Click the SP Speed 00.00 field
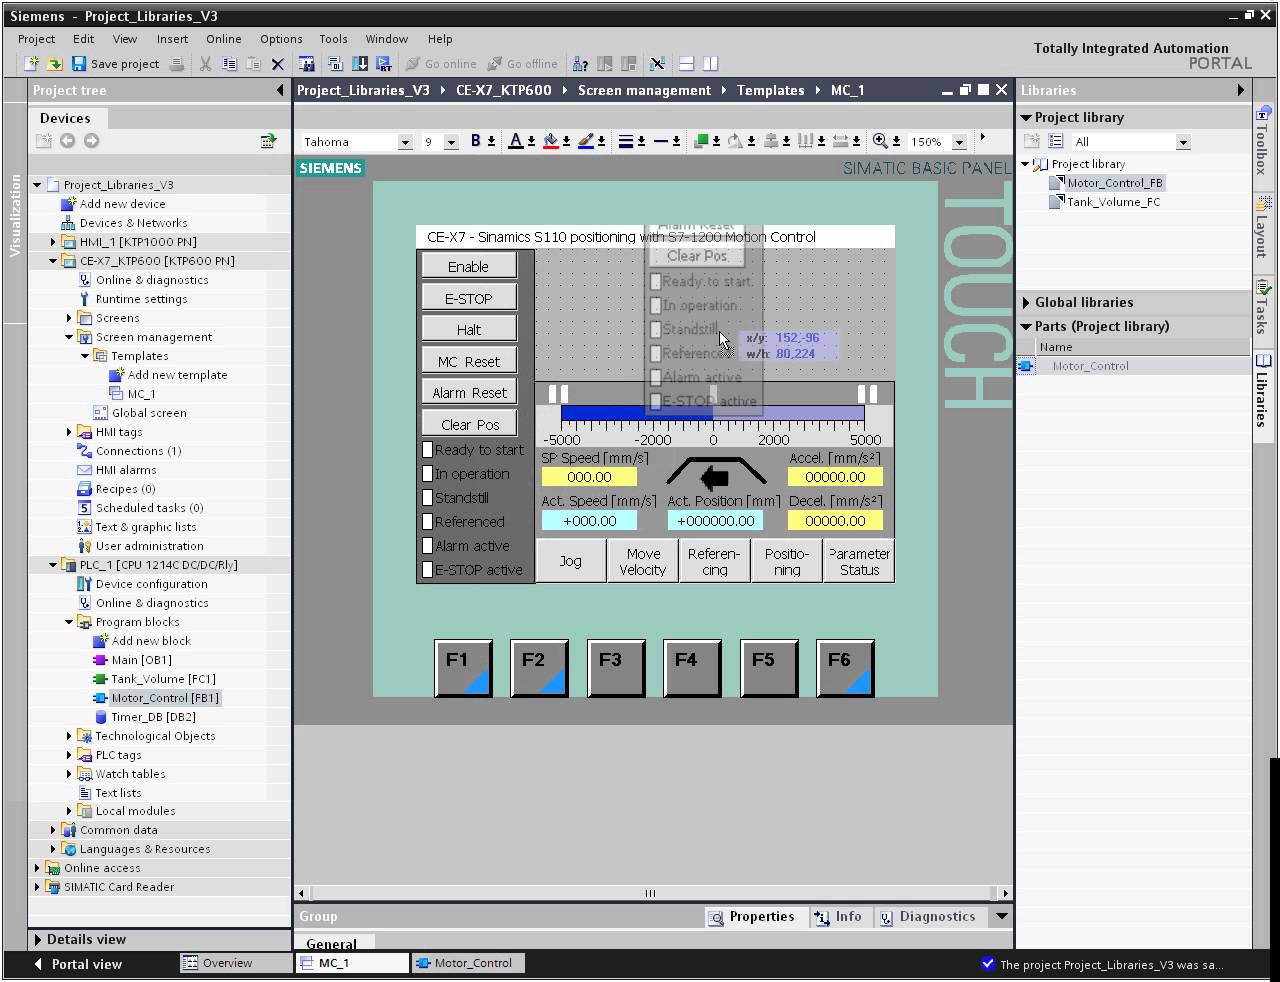Viewport: 1280px width, 982px height. coord(589,478)
